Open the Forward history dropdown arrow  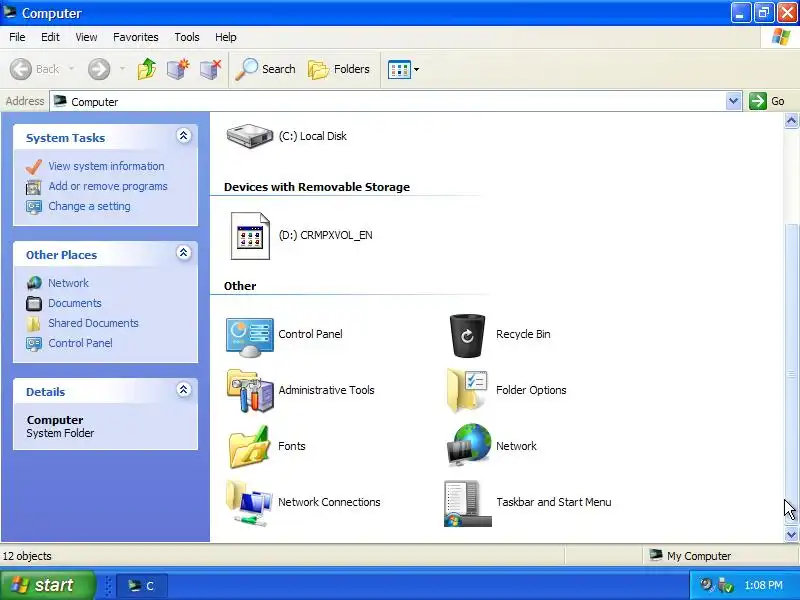pos(122,69)
